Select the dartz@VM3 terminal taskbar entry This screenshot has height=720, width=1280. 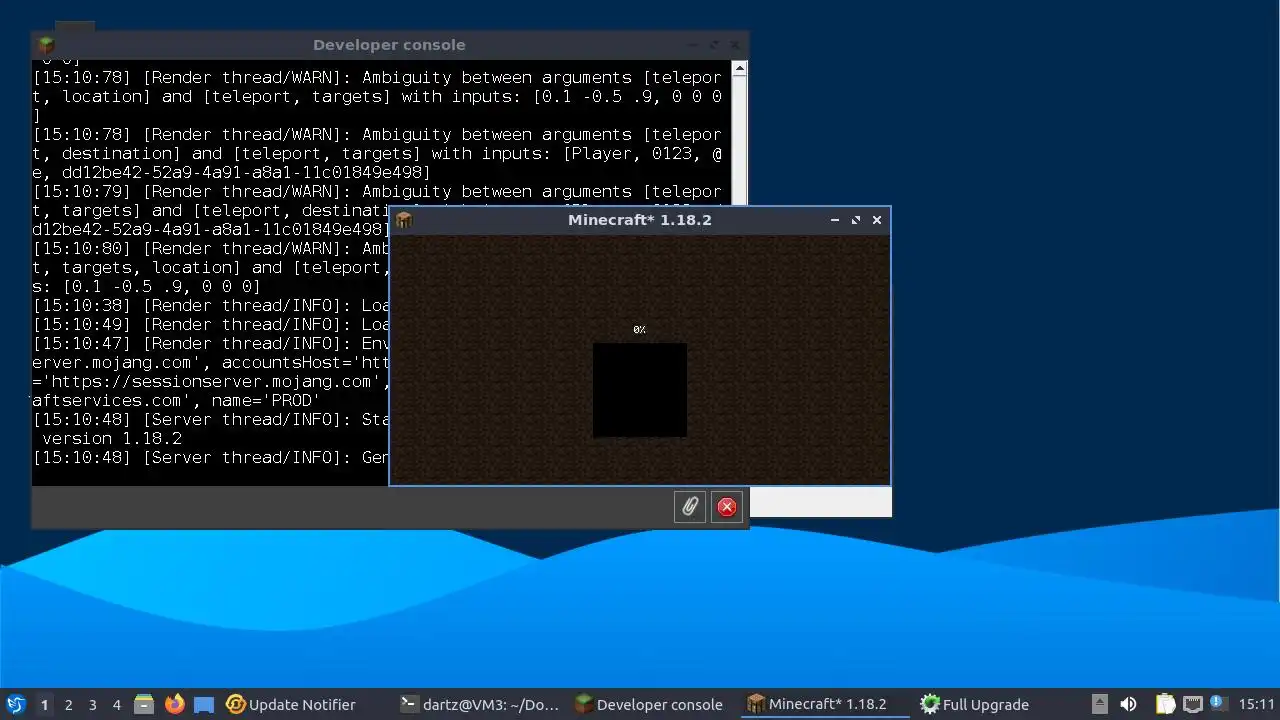[x=479, y=704]
